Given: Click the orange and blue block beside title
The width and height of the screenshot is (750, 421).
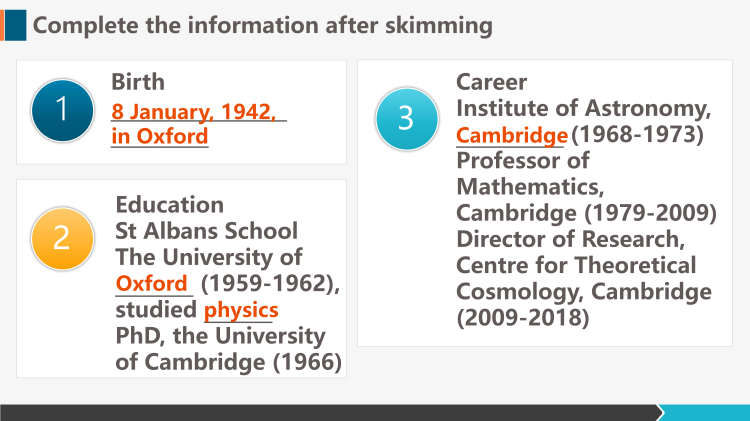Looking at the screenshot, I should (x=14, y=25).
